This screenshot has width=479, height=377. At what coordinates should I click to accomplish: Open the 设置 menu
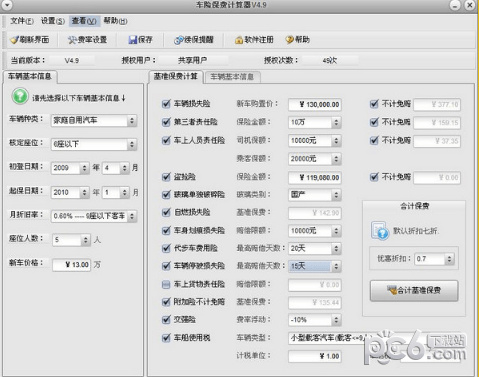53,21
